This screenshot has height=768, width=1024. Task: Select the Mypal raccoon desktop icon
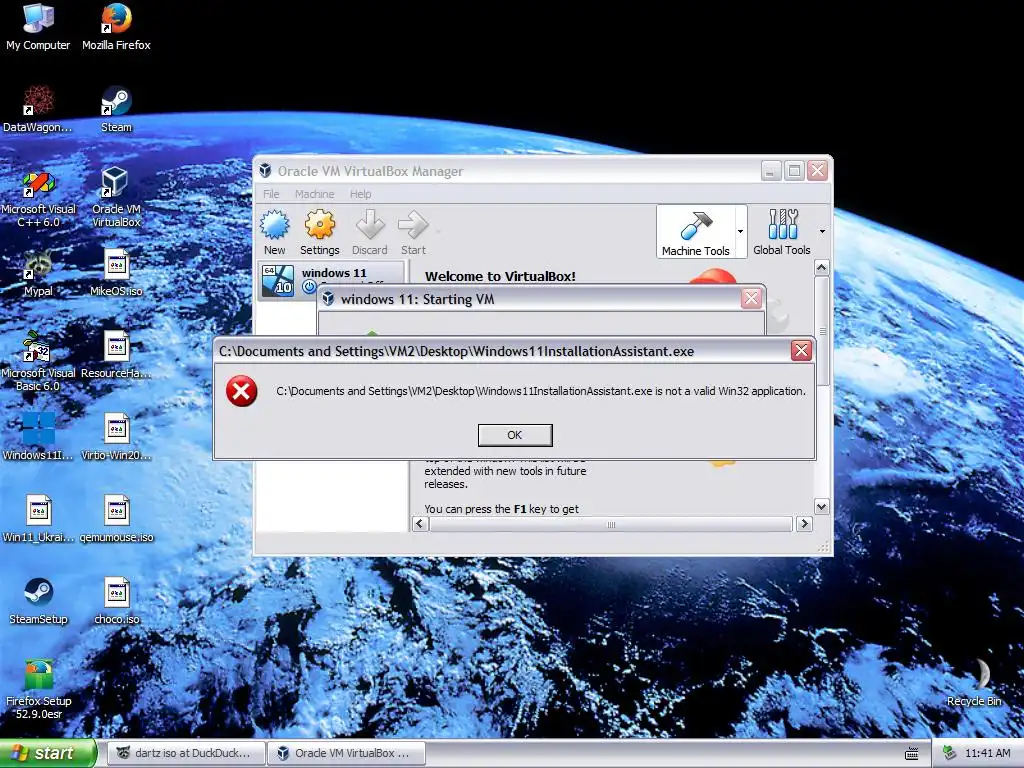tap(38, 273)
